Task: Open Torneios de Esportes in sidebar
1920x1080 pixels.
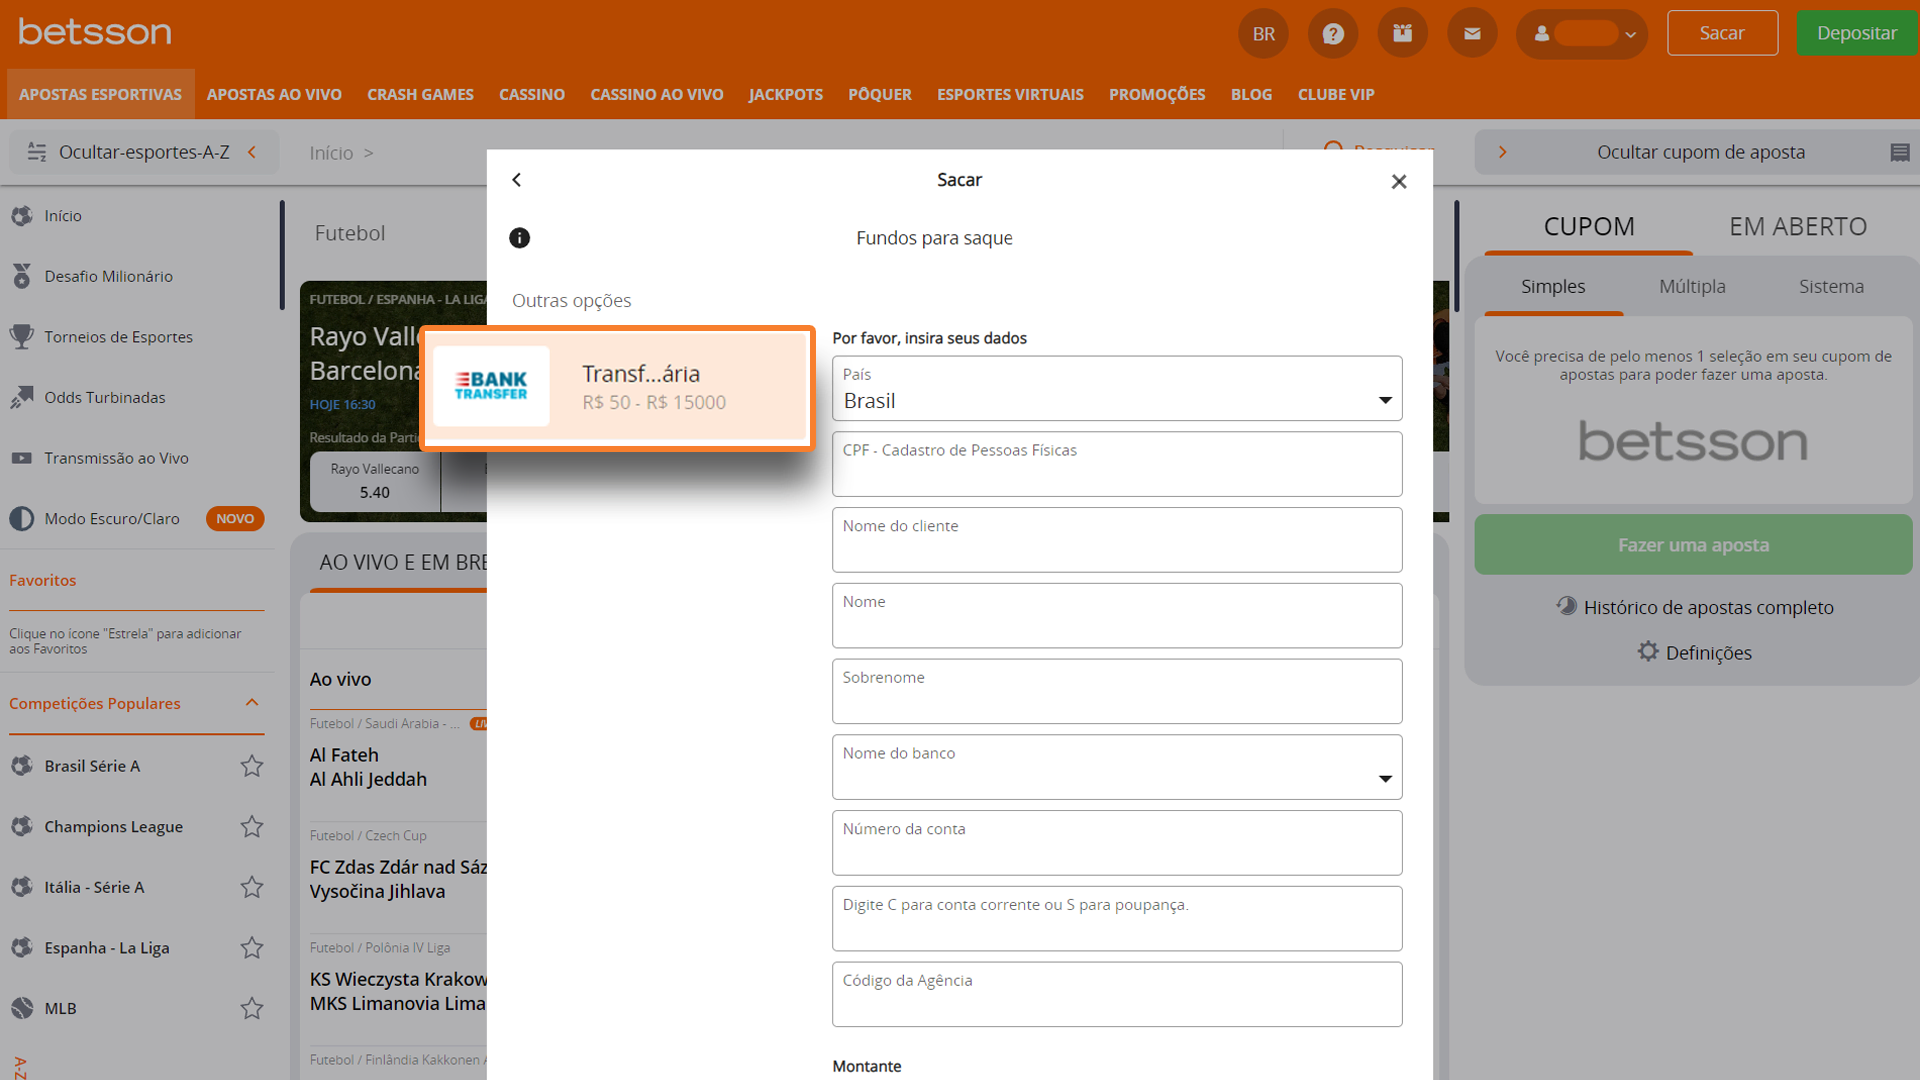Action: [118, 337]
